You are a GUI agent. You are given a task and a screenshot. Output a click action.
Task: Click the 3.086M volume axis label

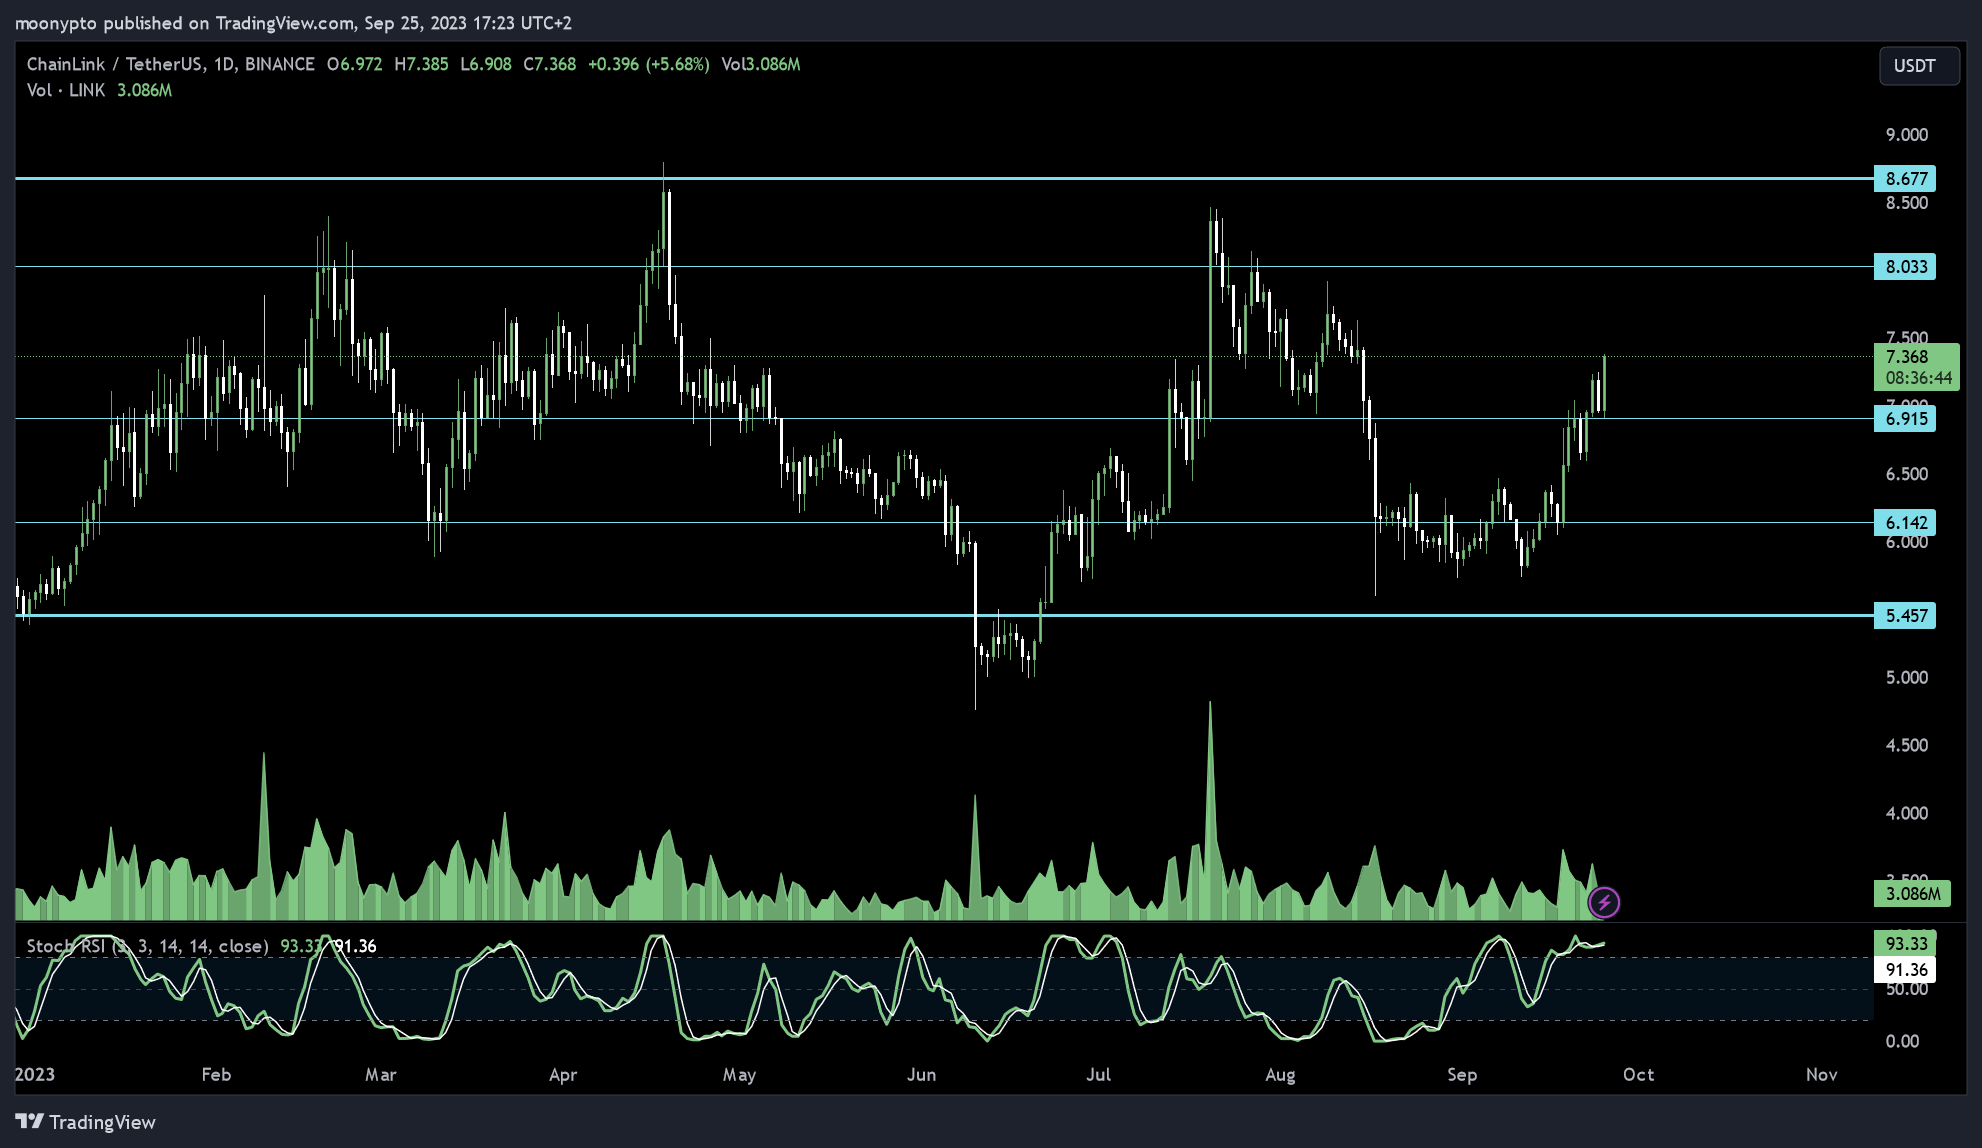click(1912, 894)
